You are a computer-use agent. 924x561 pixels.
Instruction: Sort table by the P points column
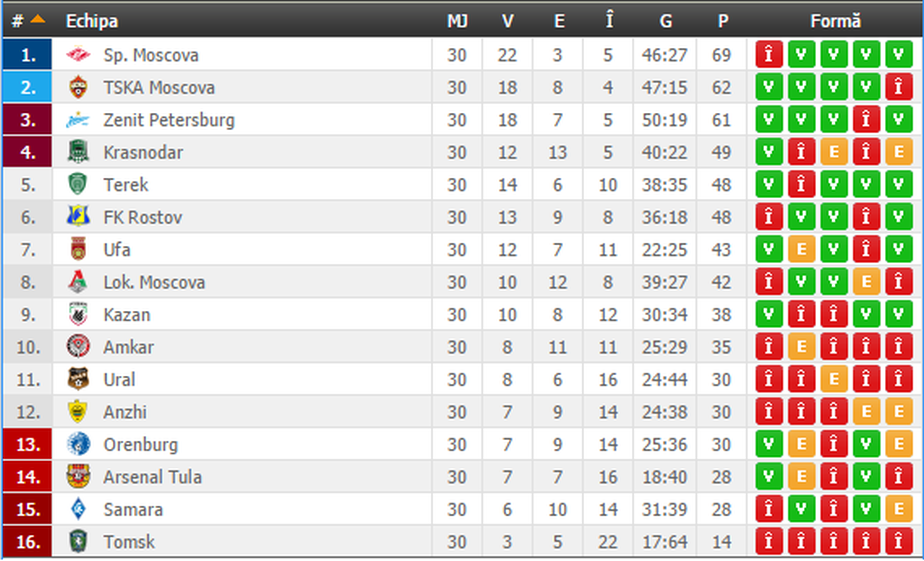click(722, 21)
